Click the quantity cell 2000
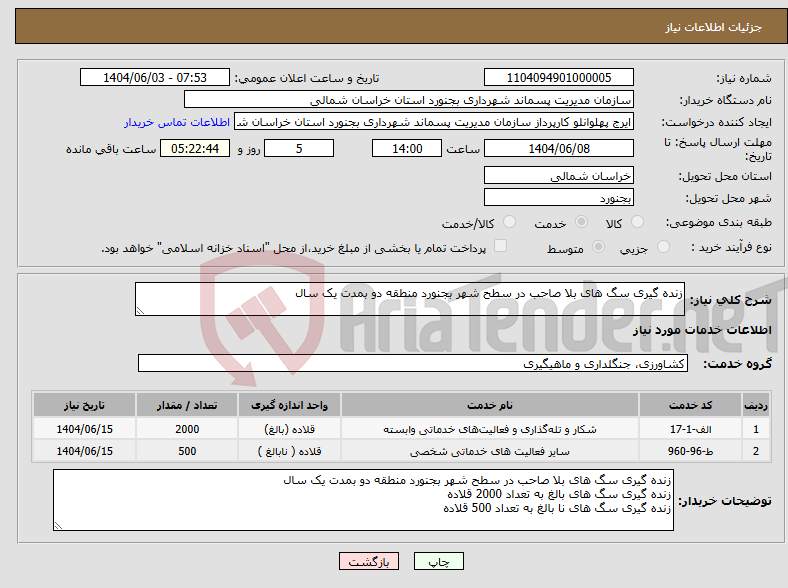 187,429
